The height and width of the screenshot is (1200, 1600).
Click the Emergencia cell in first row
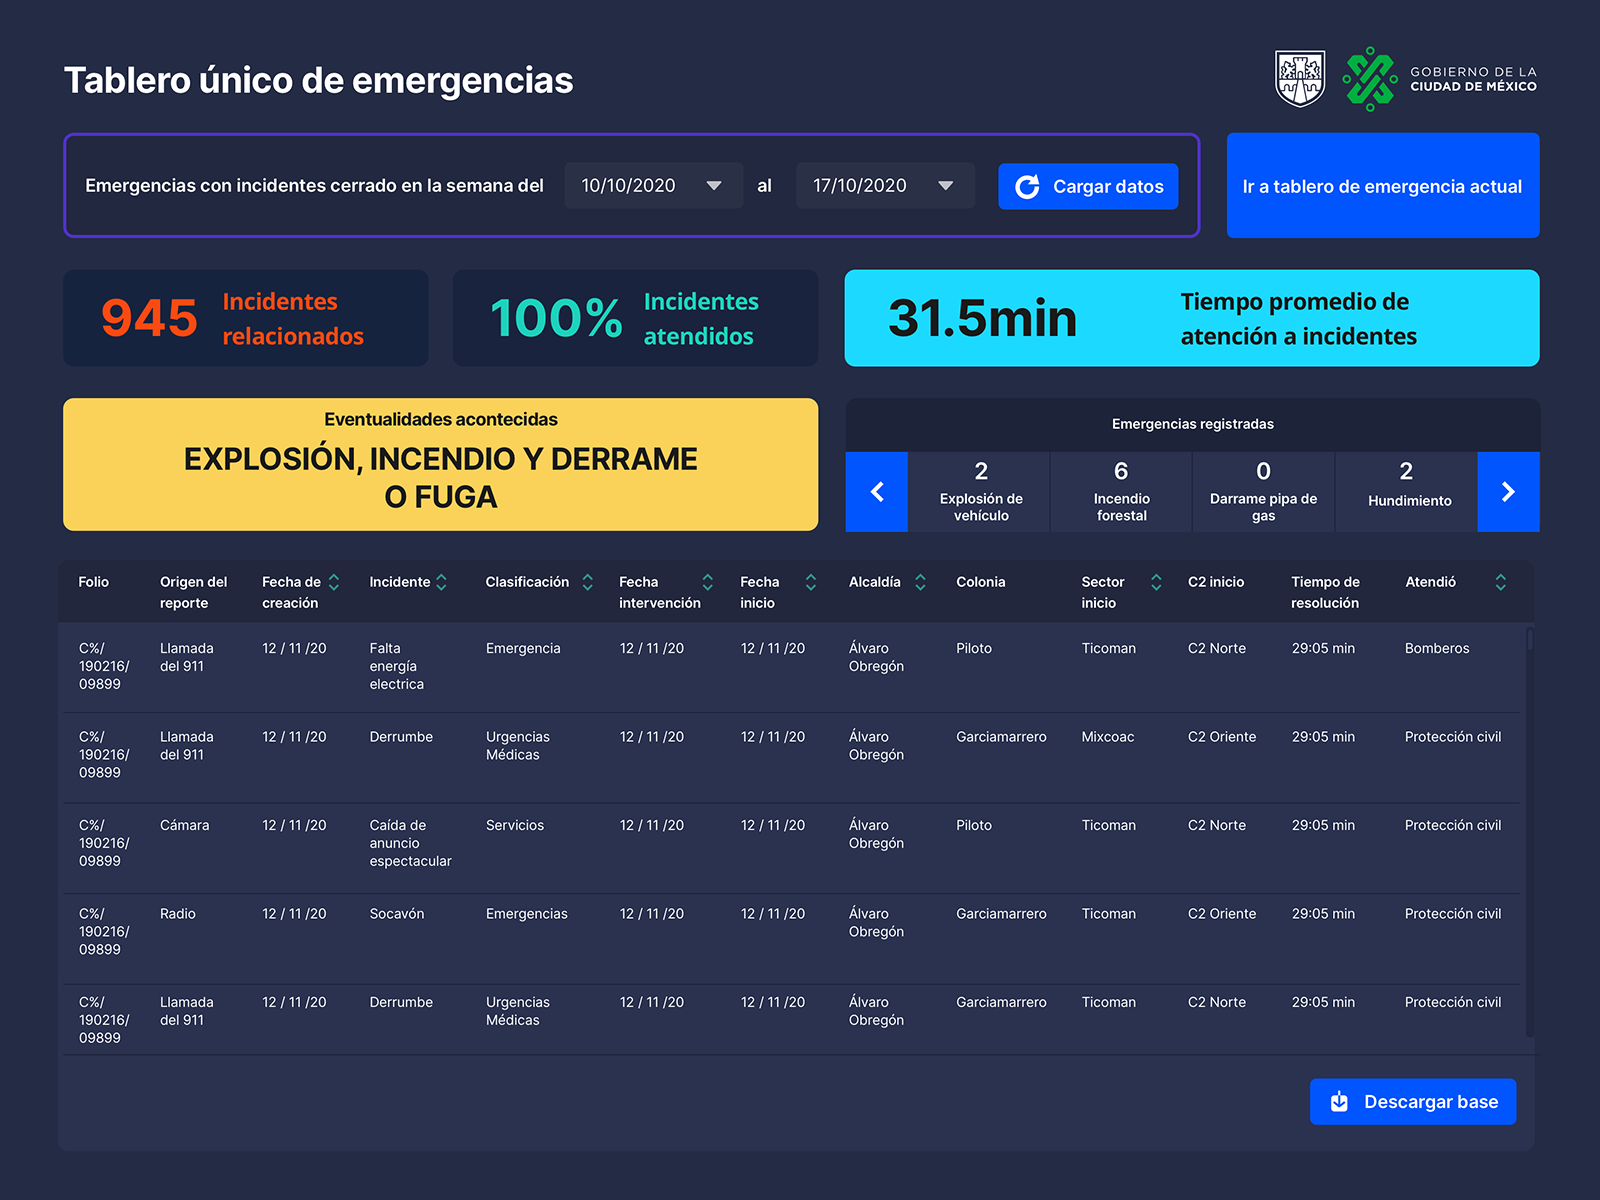pyautogui.click(x=523, y=648)
